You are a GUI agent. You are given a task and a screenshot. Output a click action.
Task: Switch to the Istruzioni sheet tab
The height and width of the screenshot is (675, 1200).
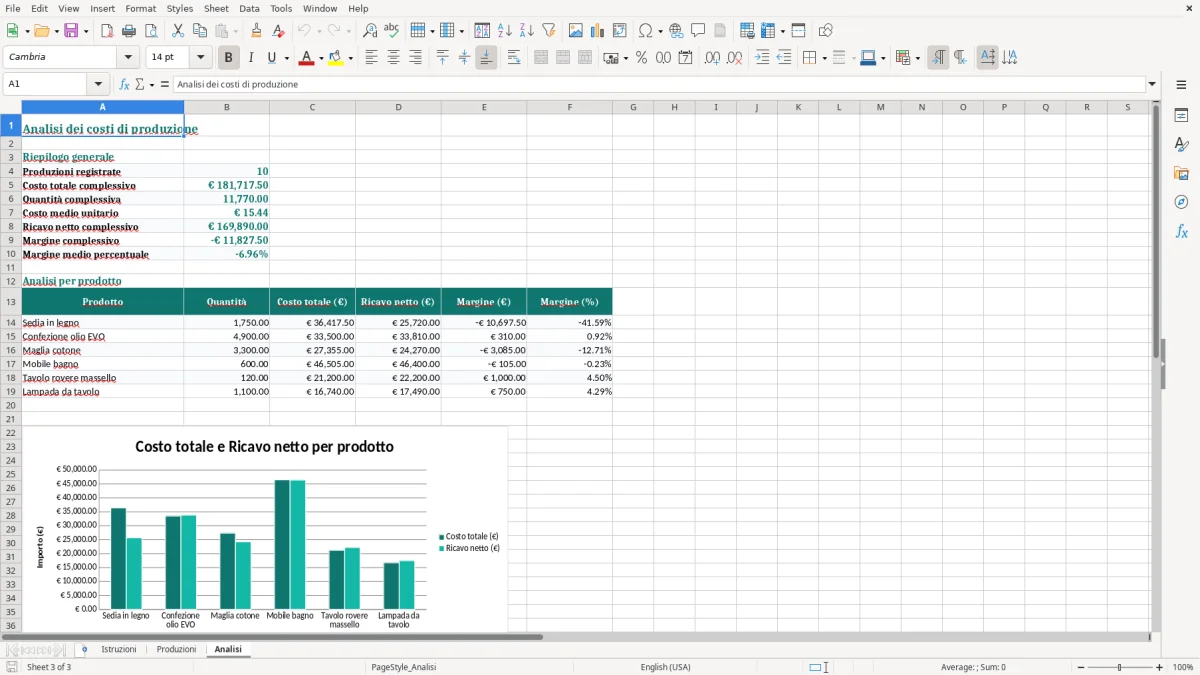[x=119, y=649]
